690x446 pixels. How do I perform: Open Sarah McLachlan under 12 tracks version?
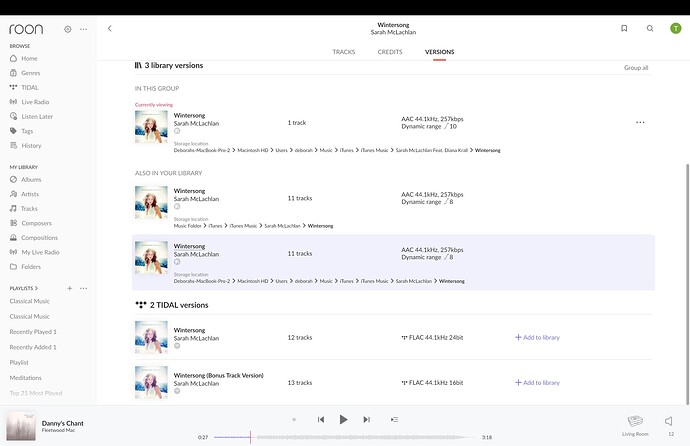tap(196, 338)
